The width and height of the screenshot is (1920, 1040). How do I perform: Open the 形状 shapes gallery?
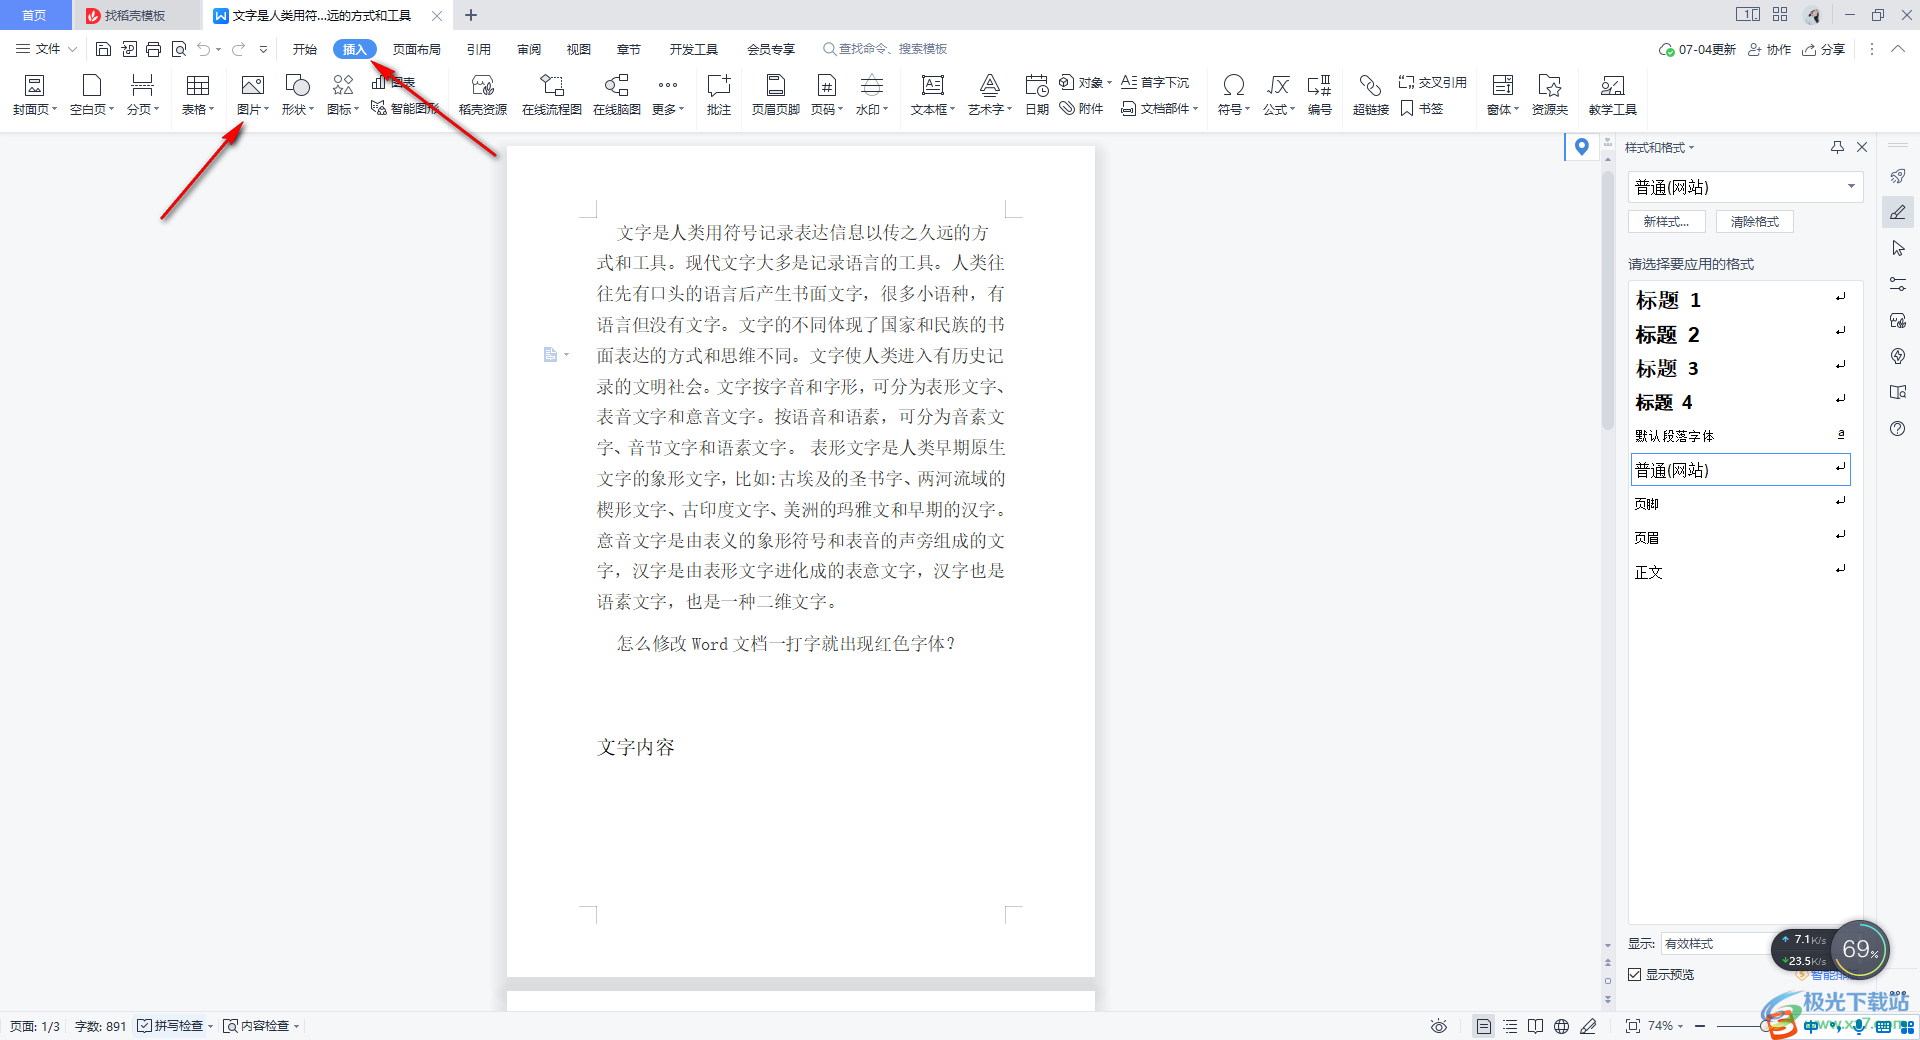click(x=297, y=96)
